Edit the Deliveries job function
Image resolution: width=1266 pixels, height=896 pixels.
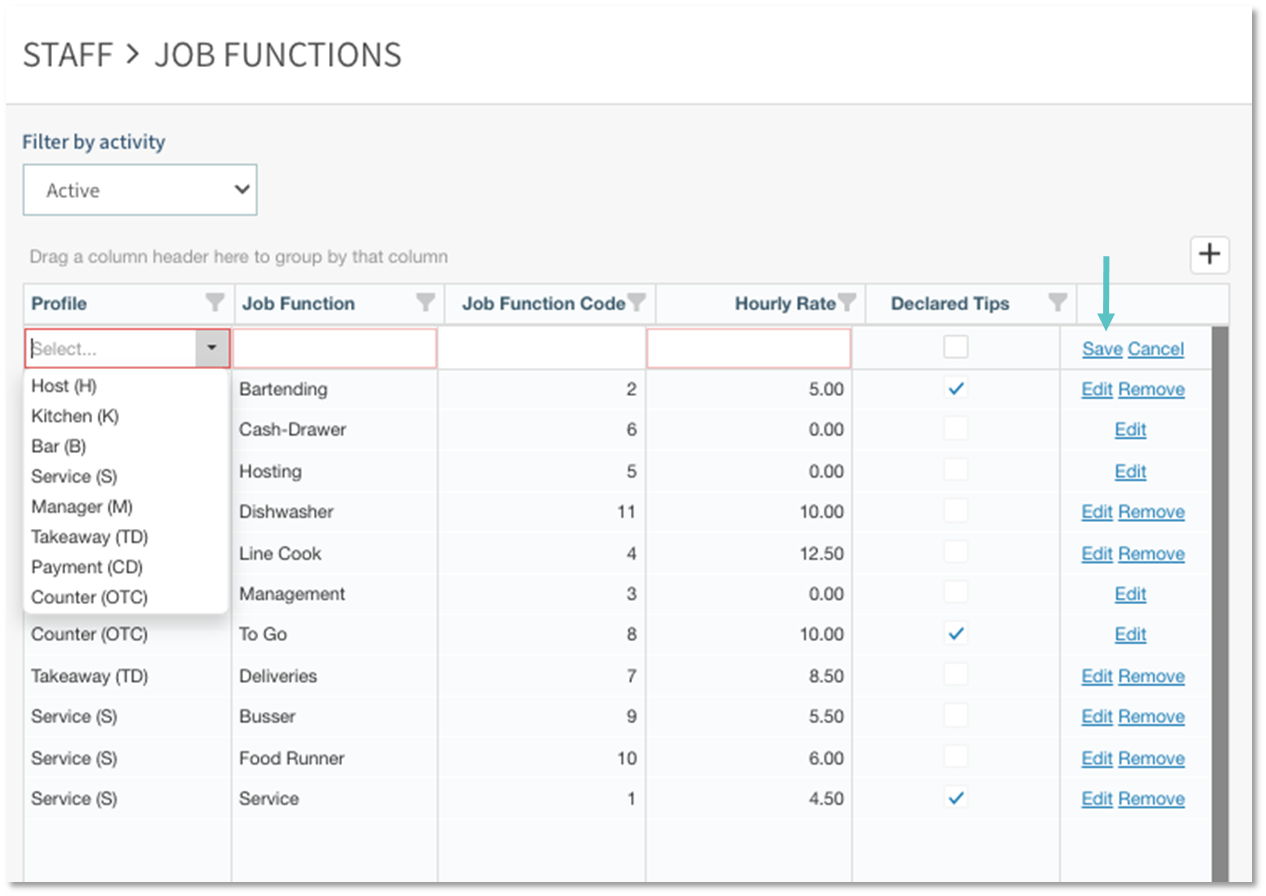click(1097, 676)
